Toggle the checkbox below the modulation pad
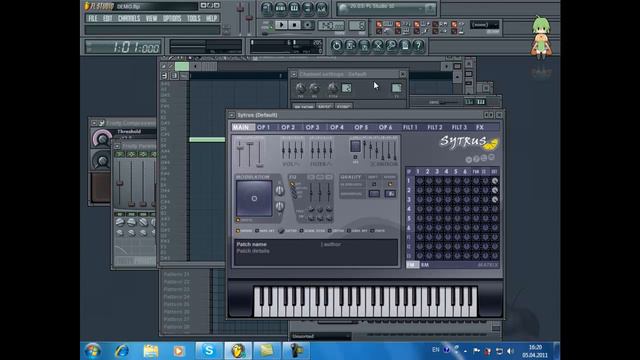The image size is (640, 360). 238,220
